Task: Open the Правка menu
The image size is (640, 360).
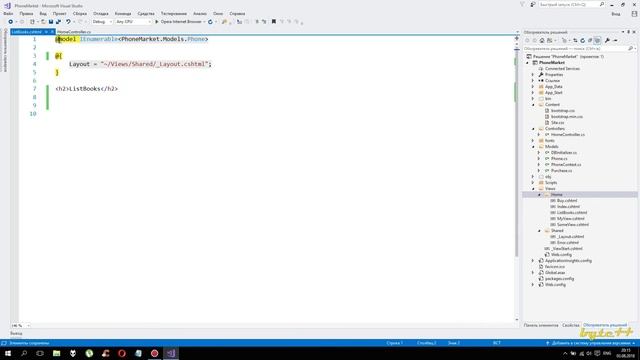Action: click(x=26, y=13)
